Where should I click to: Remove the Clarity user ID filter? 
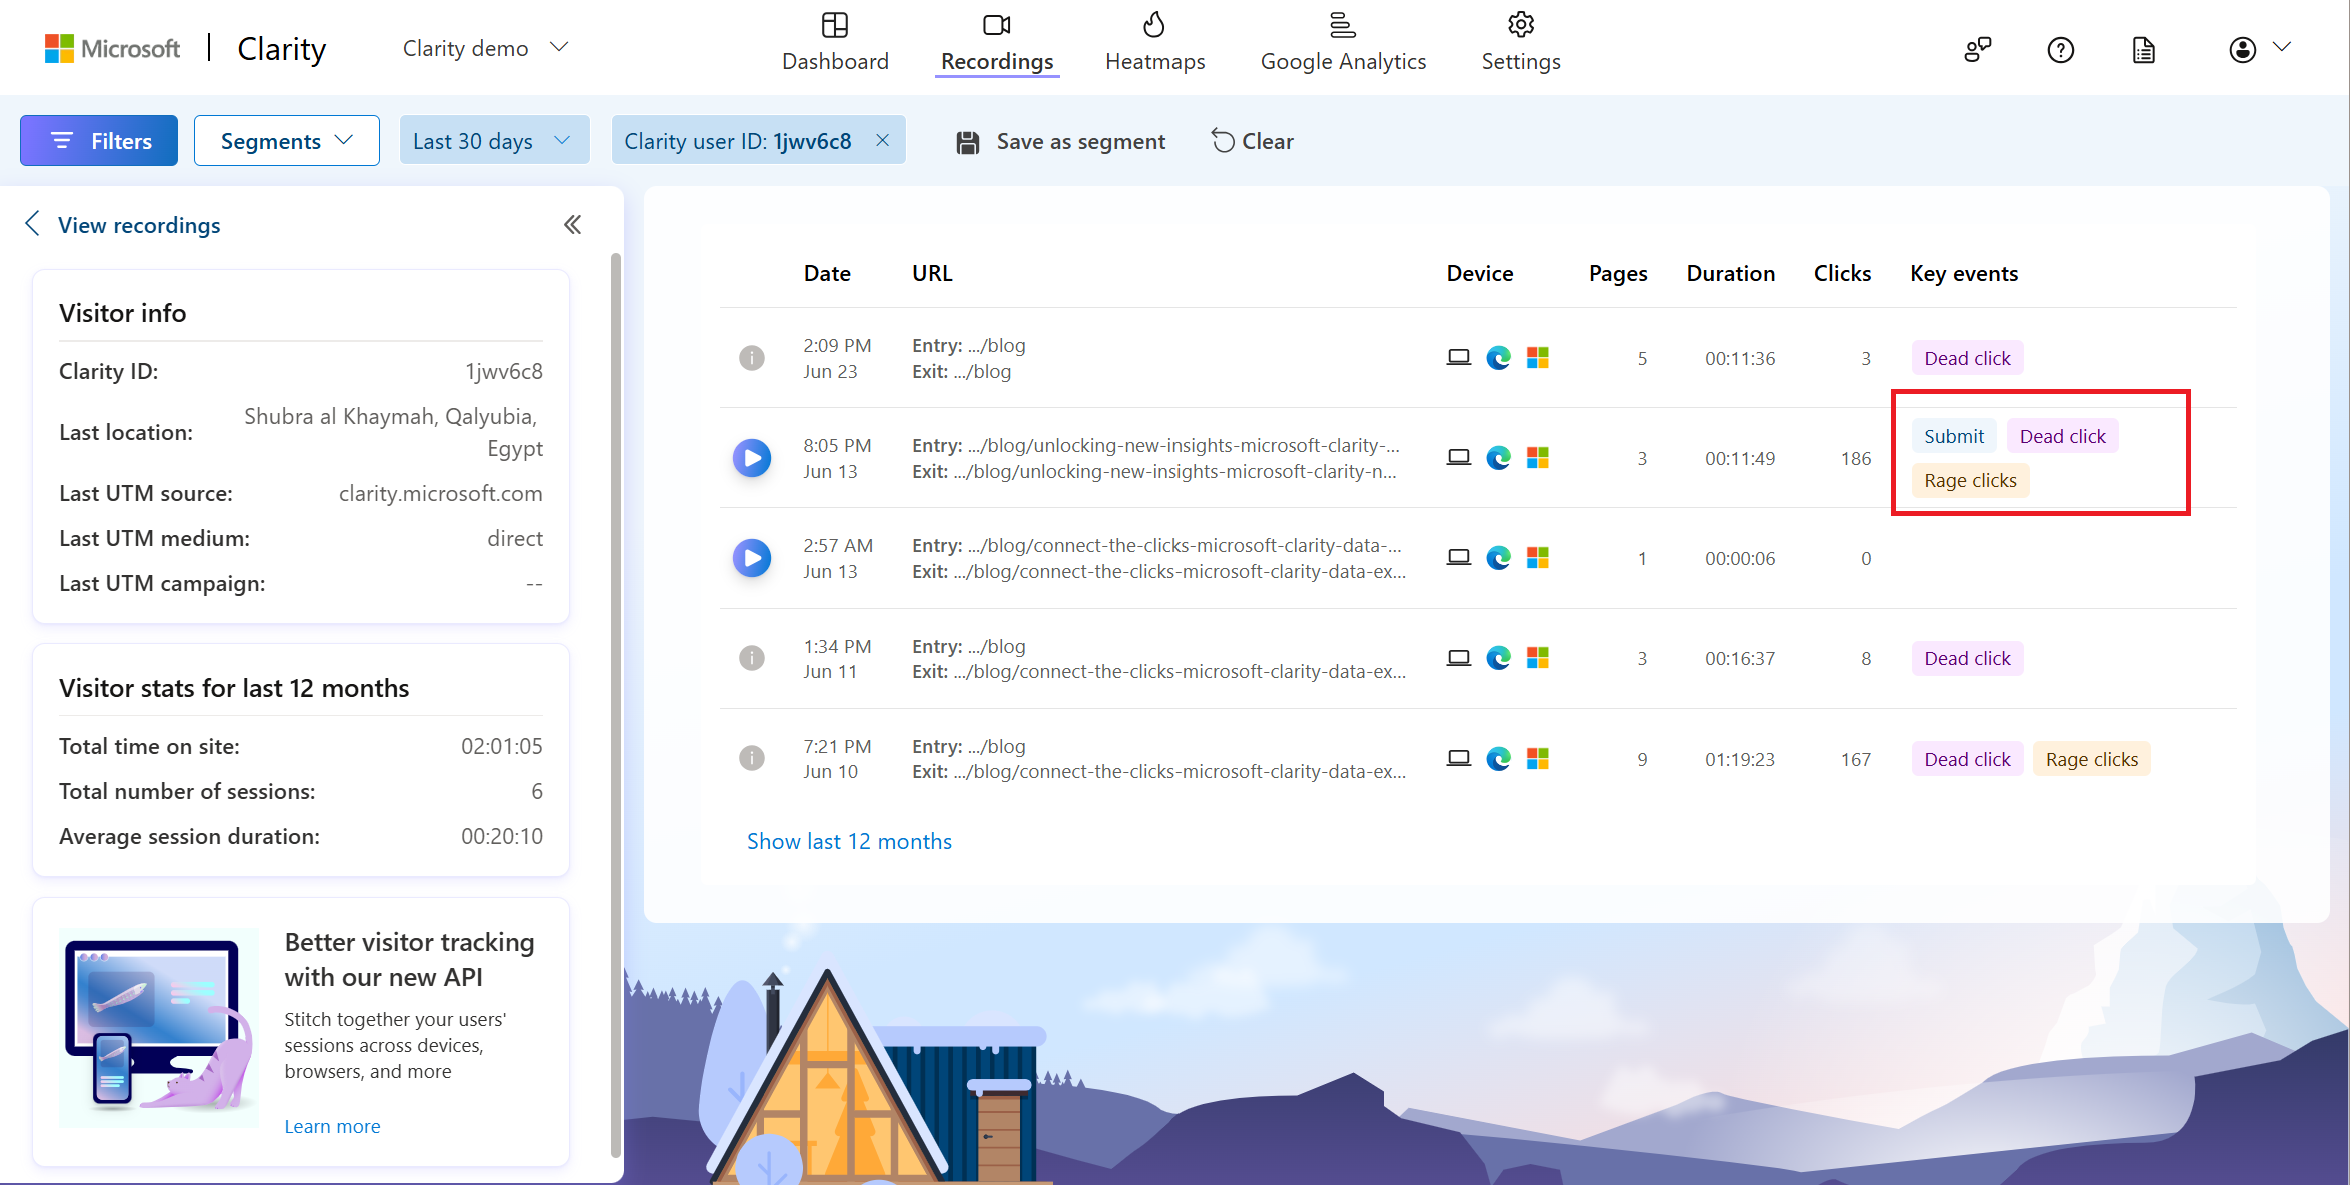(x=882, y=141)
